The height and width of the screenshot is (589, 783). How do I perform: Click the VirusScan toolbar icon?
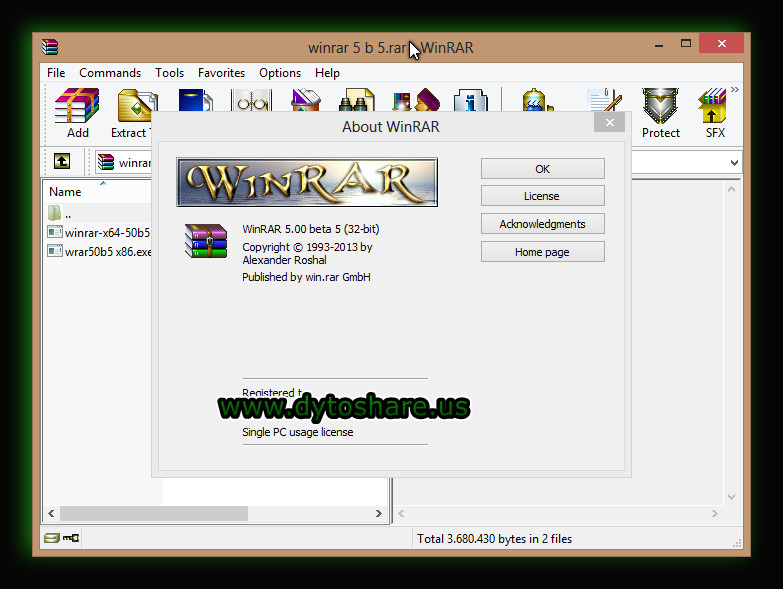(537, 100)
